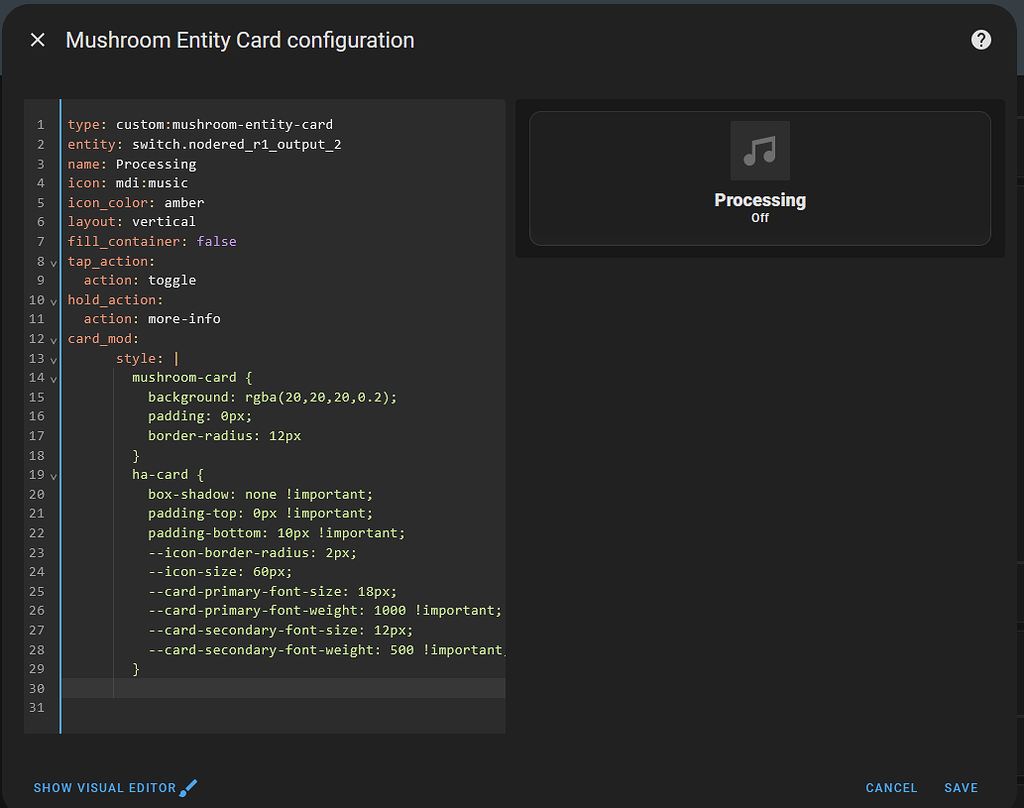Open the visual editor
This screenshot has height=808, width=1024.
click(x=105, y=787)
